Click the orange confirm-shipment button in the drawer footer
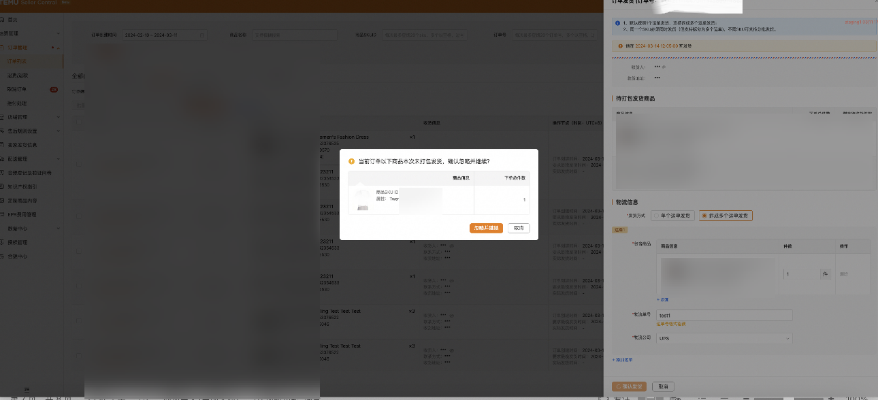 coord(630,385)
